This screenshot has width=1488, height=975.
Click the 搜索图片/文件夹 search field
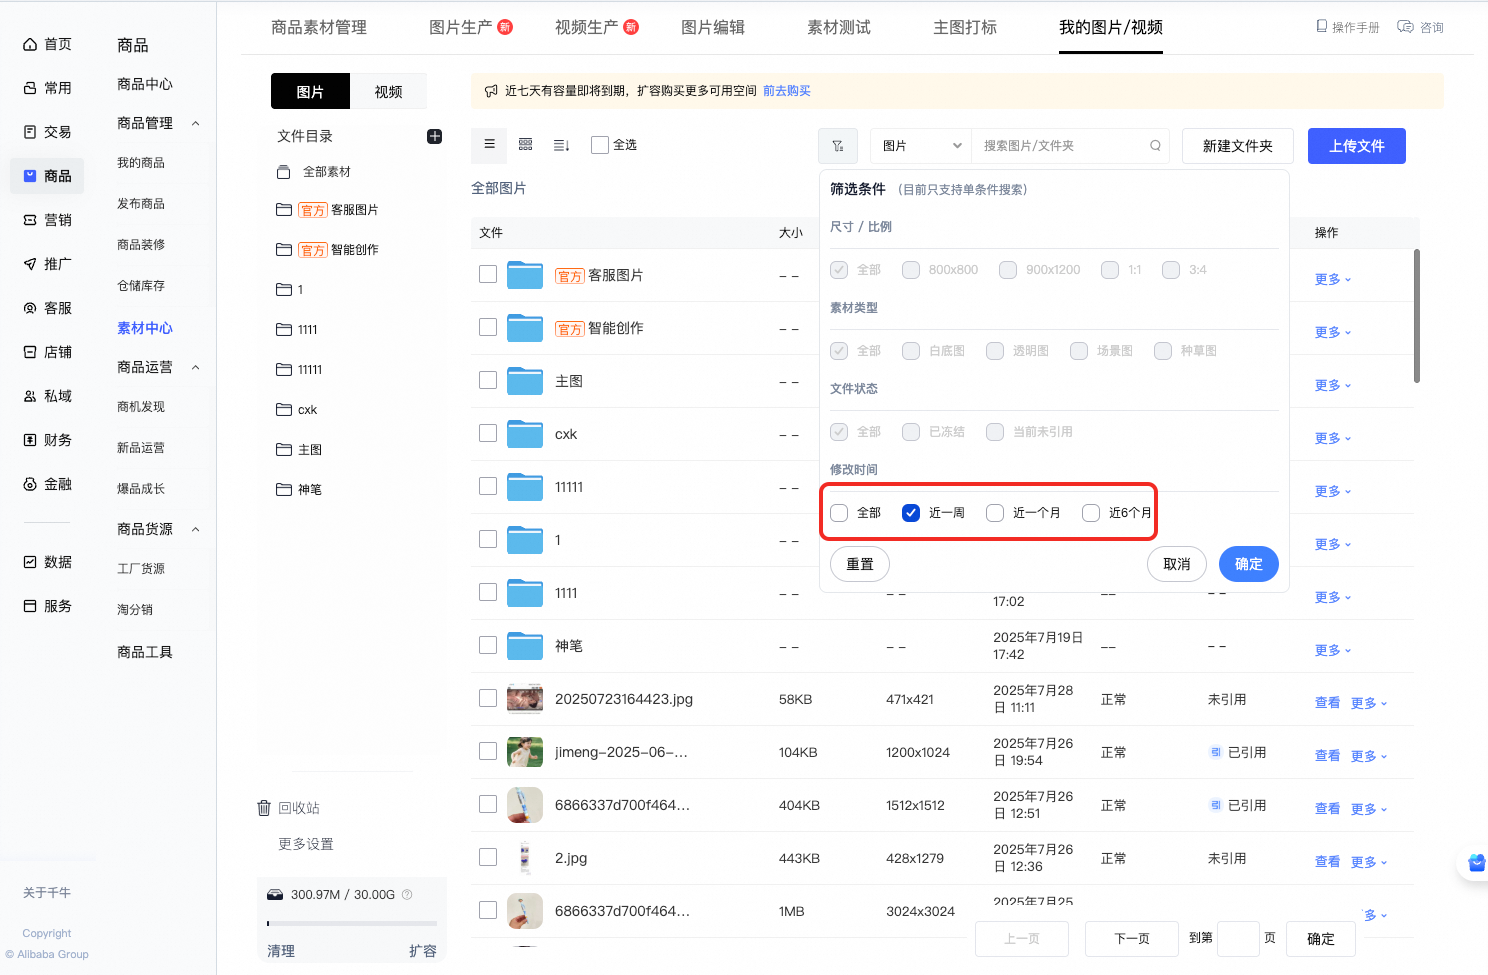(x=1063, y=146)
